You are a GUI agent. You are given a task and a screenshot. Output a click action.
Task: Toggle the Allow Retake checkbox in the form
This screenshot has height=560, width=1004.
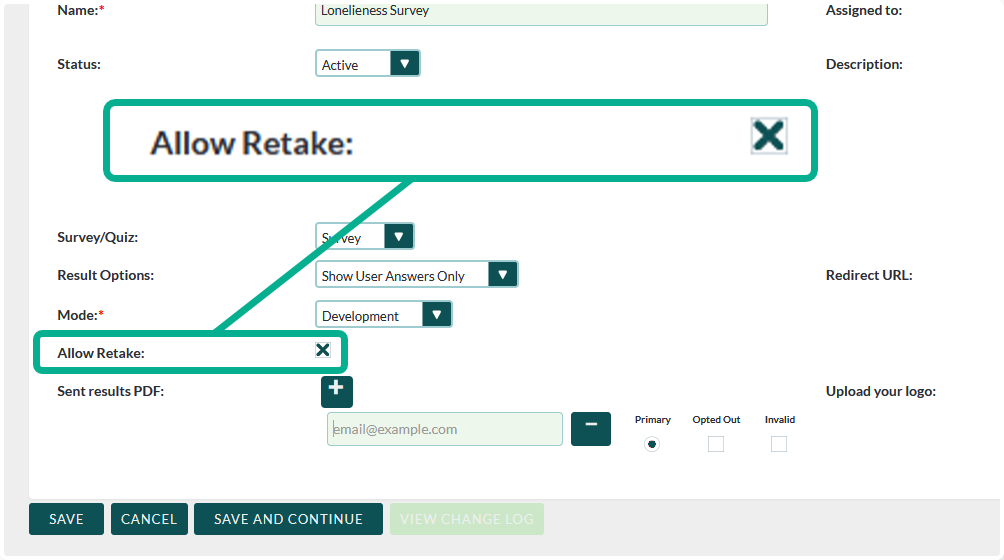coord(323,350)
